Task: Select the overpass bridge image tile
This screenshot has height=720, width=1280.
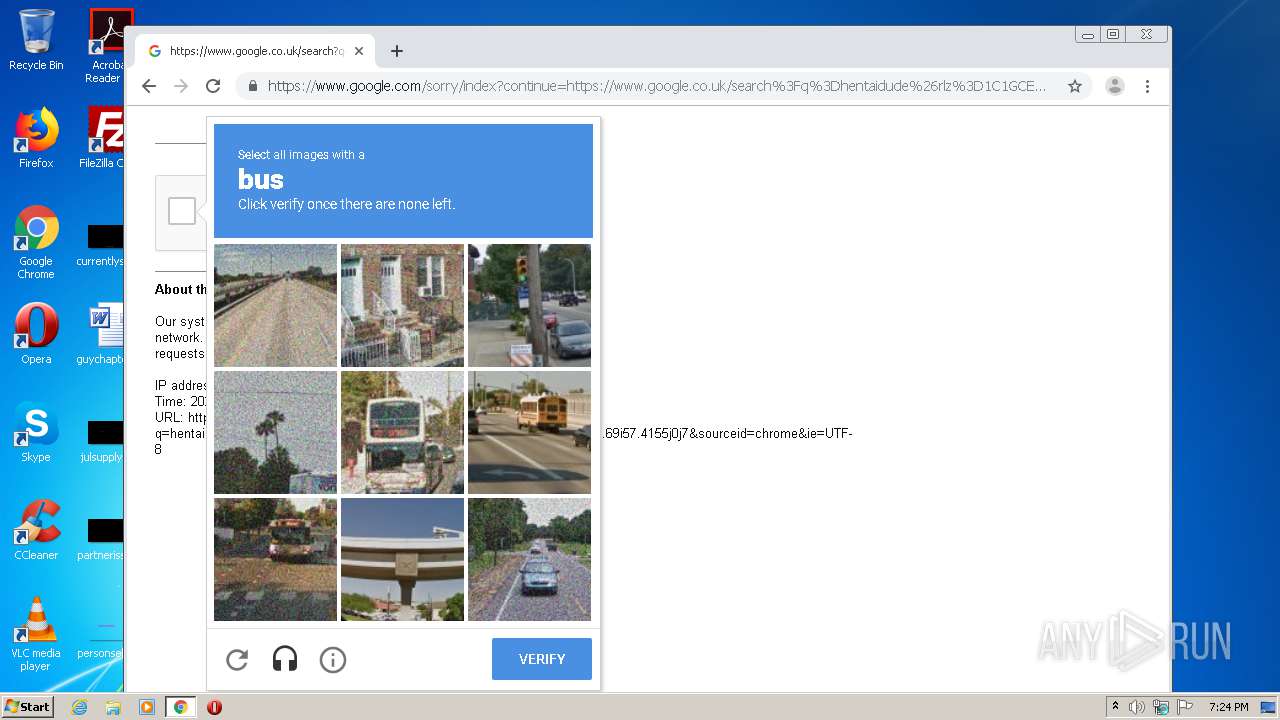Action: coord(402,559)
